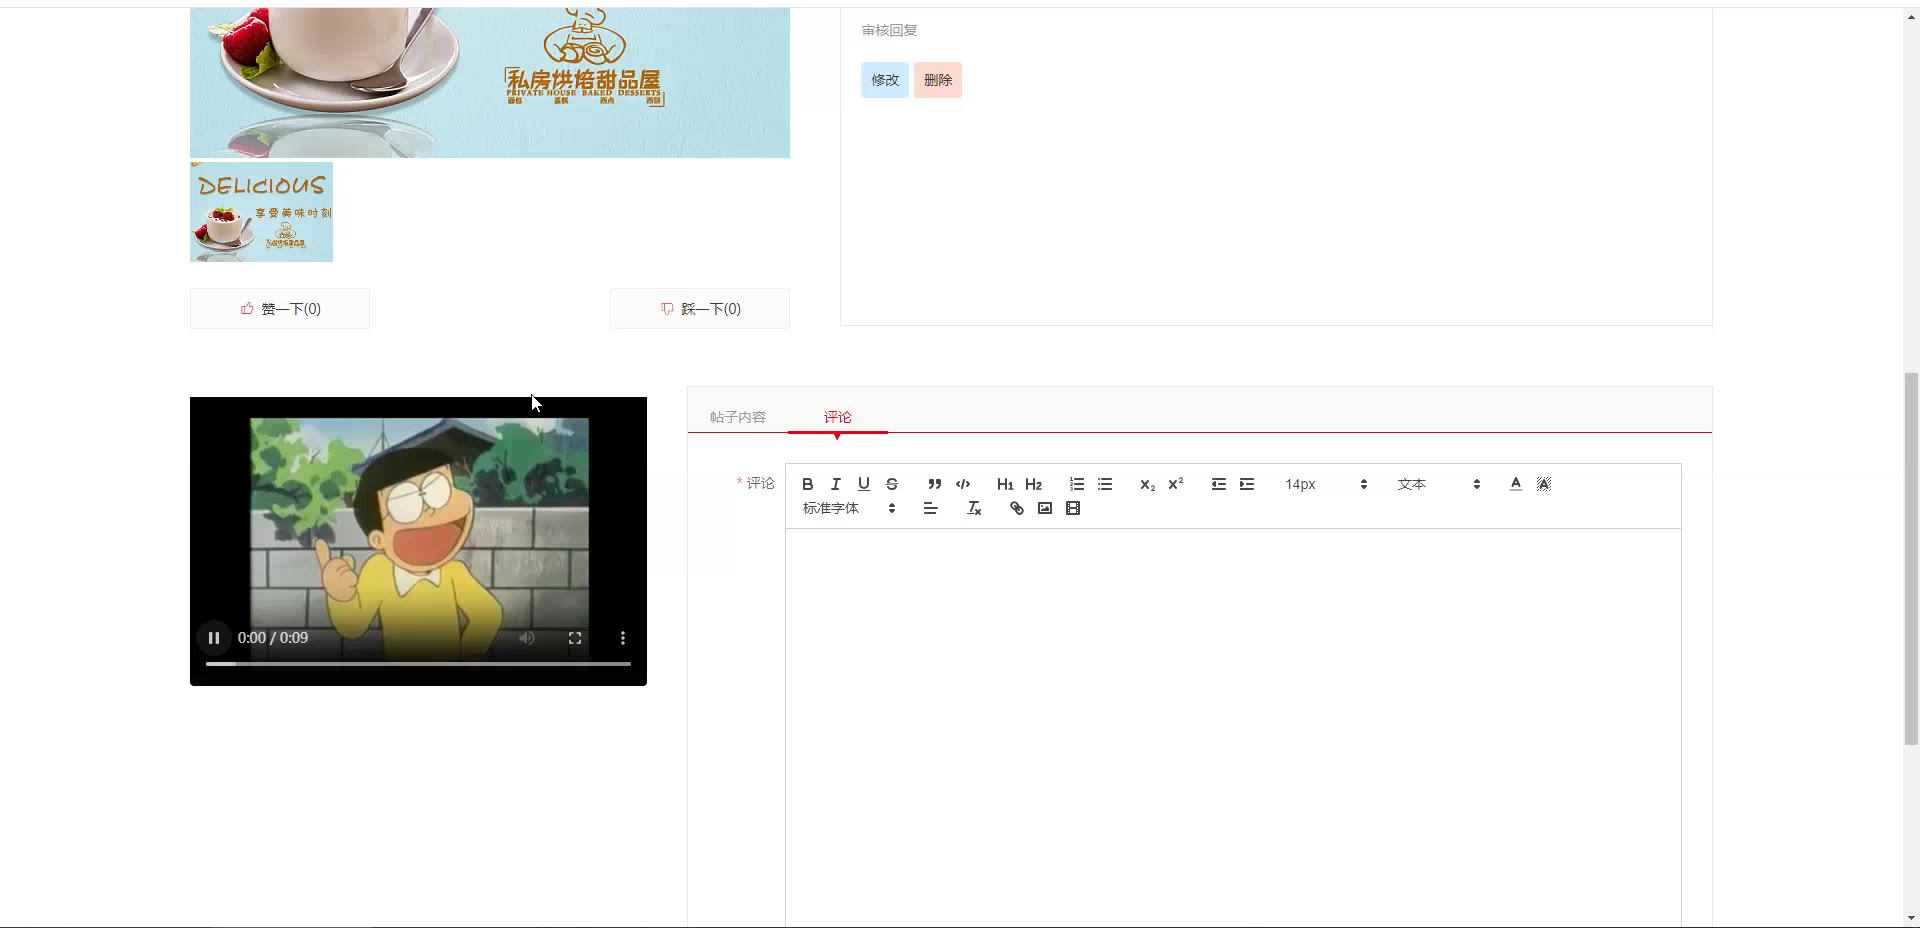Image resolution: width=1920 pixels, height=928 pixels.
Task: Toggle strikethrough formatting
Action: 891,484
